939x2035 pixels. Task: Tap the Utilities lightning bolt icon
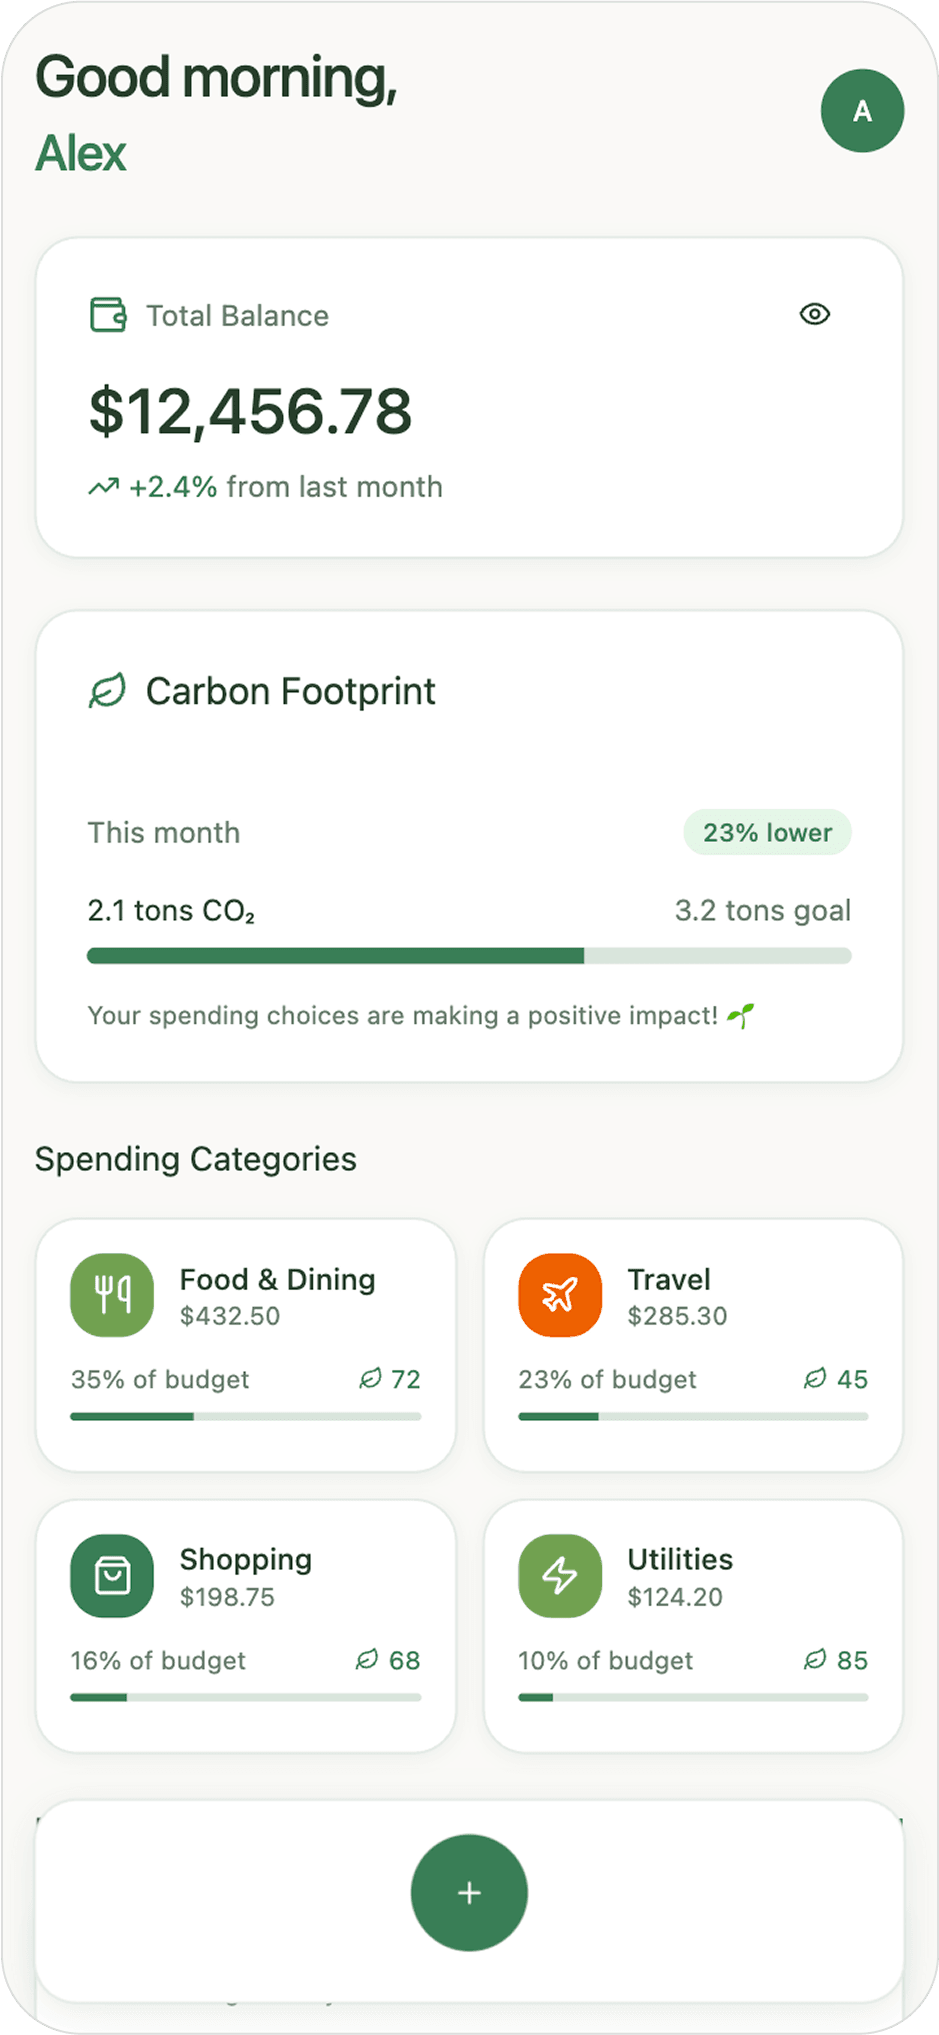[560, 1576]
